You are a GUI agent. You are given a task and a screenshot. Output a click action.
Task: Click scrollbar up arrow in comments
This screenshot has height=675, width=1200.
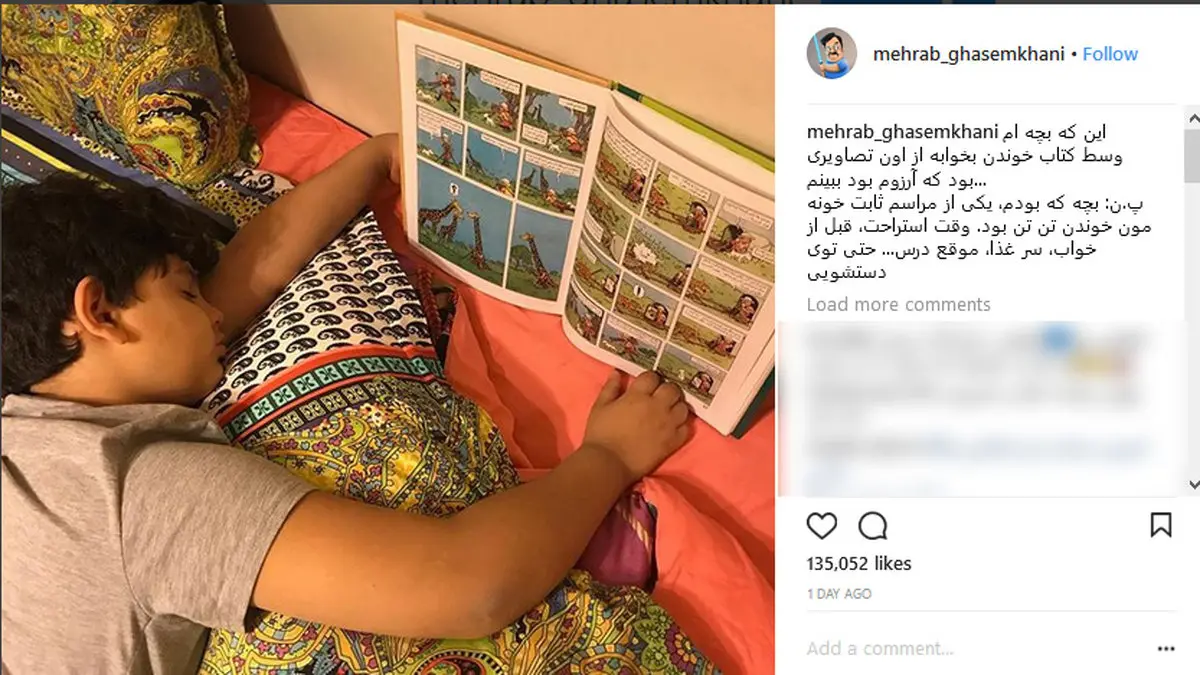(1191, 118)
